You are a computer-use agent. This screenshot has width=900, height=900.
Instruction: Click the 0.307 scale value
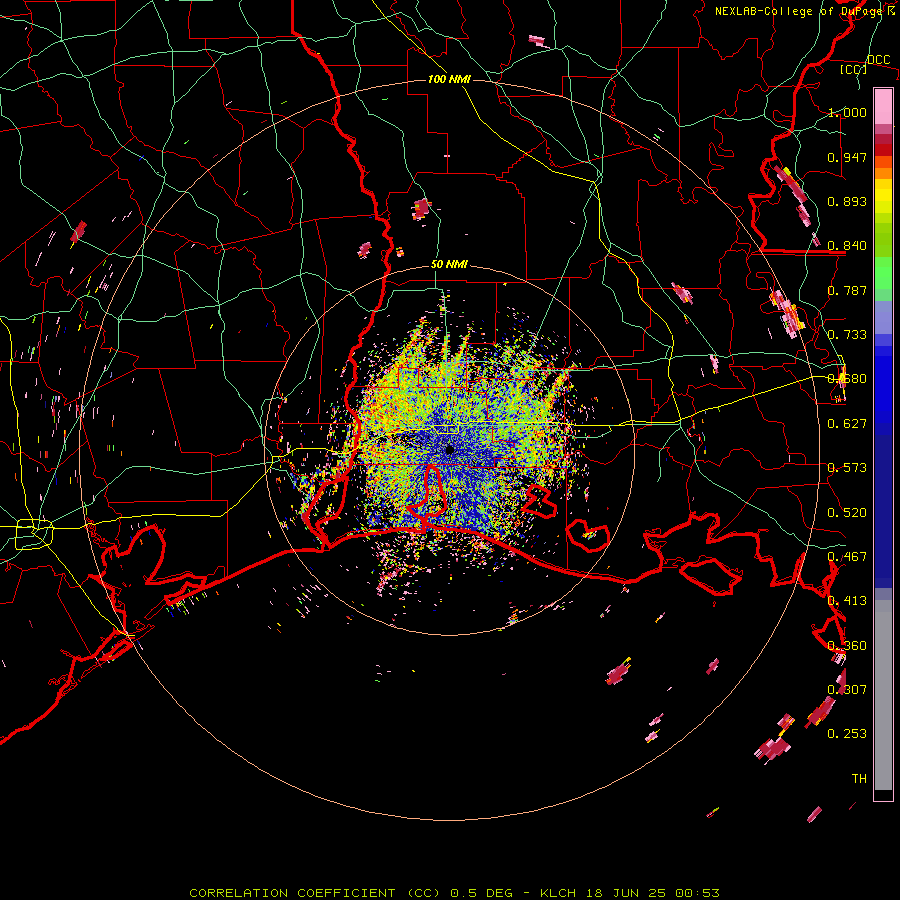[x=847, y=690]
